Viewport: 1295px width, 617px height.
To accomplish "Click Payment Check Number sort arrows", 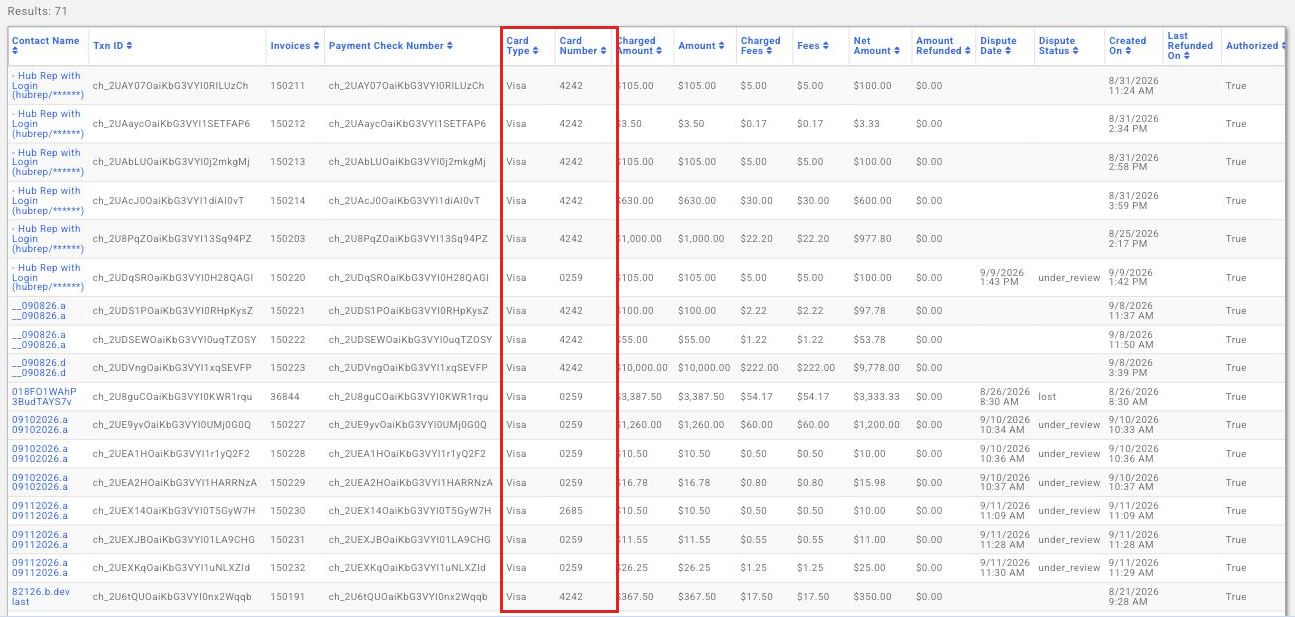I will (x=450, y=46).
